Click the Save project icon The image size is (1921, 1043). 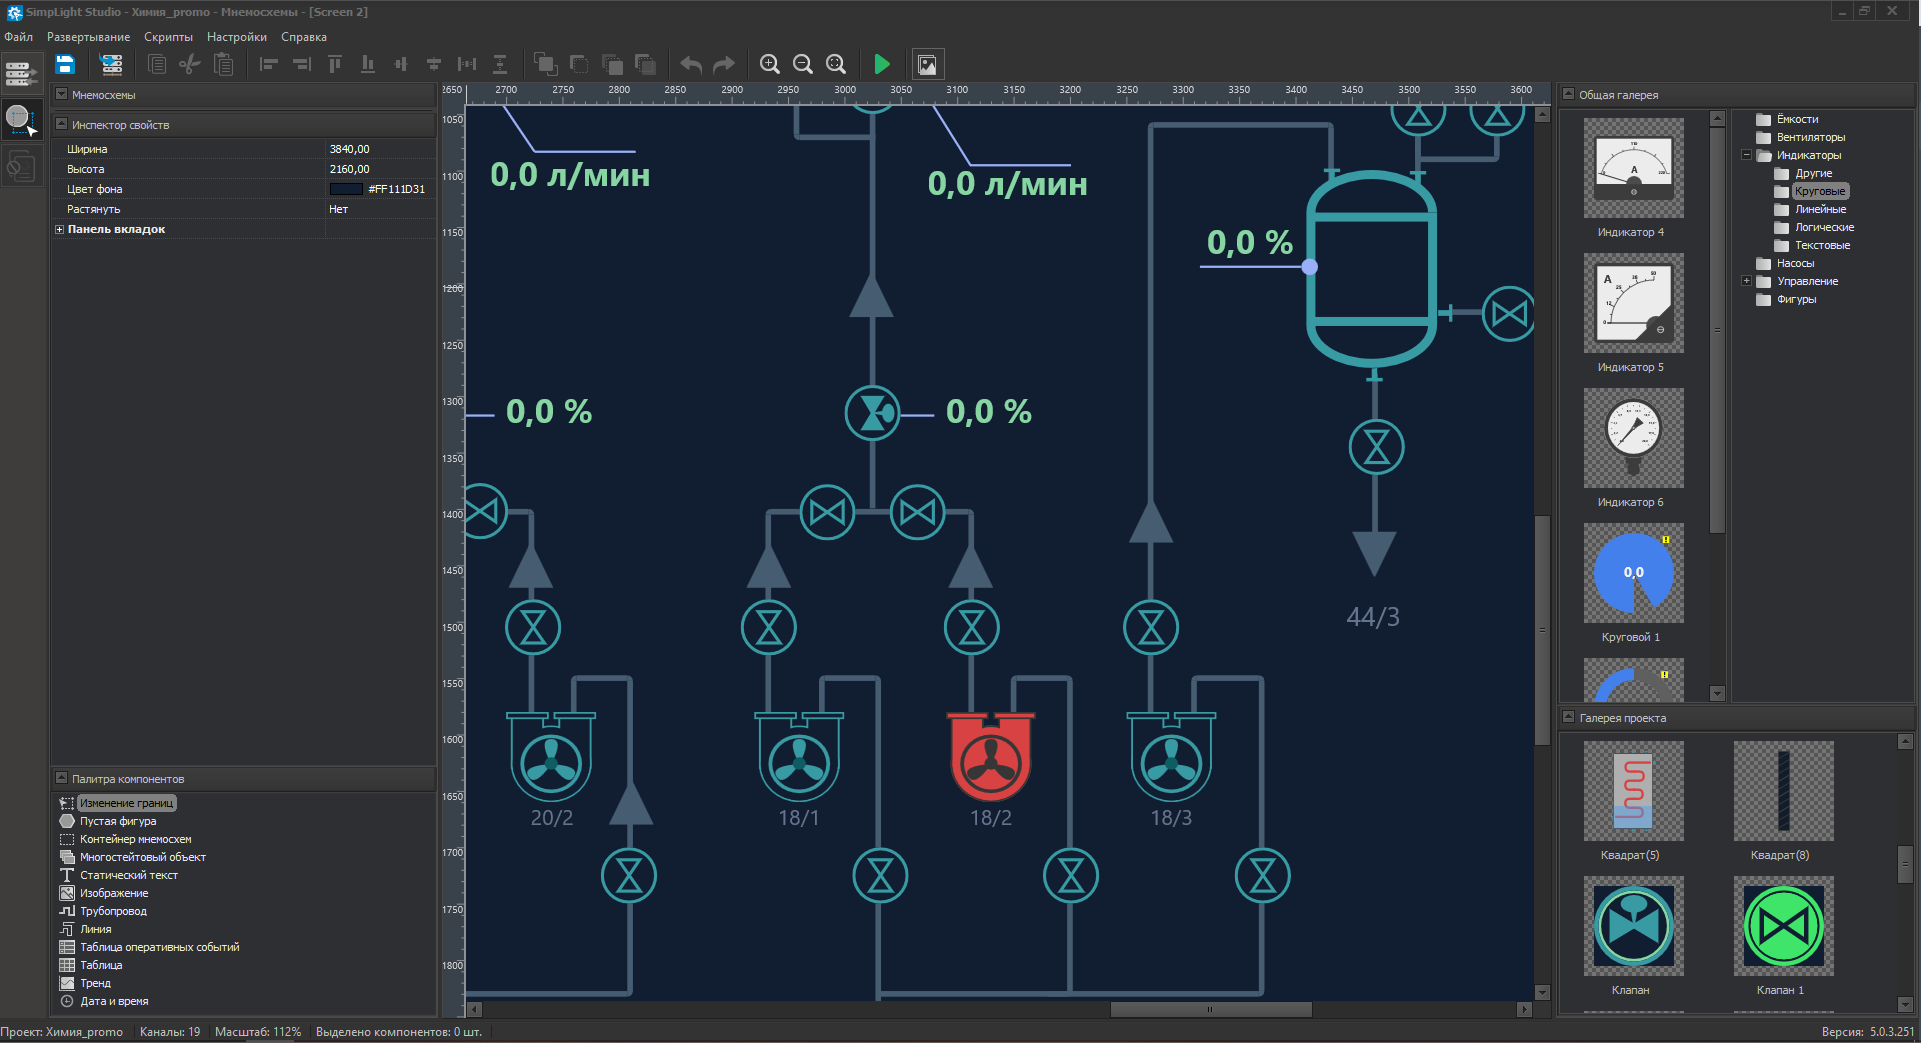pyautogui.click(x=65, y=65)
